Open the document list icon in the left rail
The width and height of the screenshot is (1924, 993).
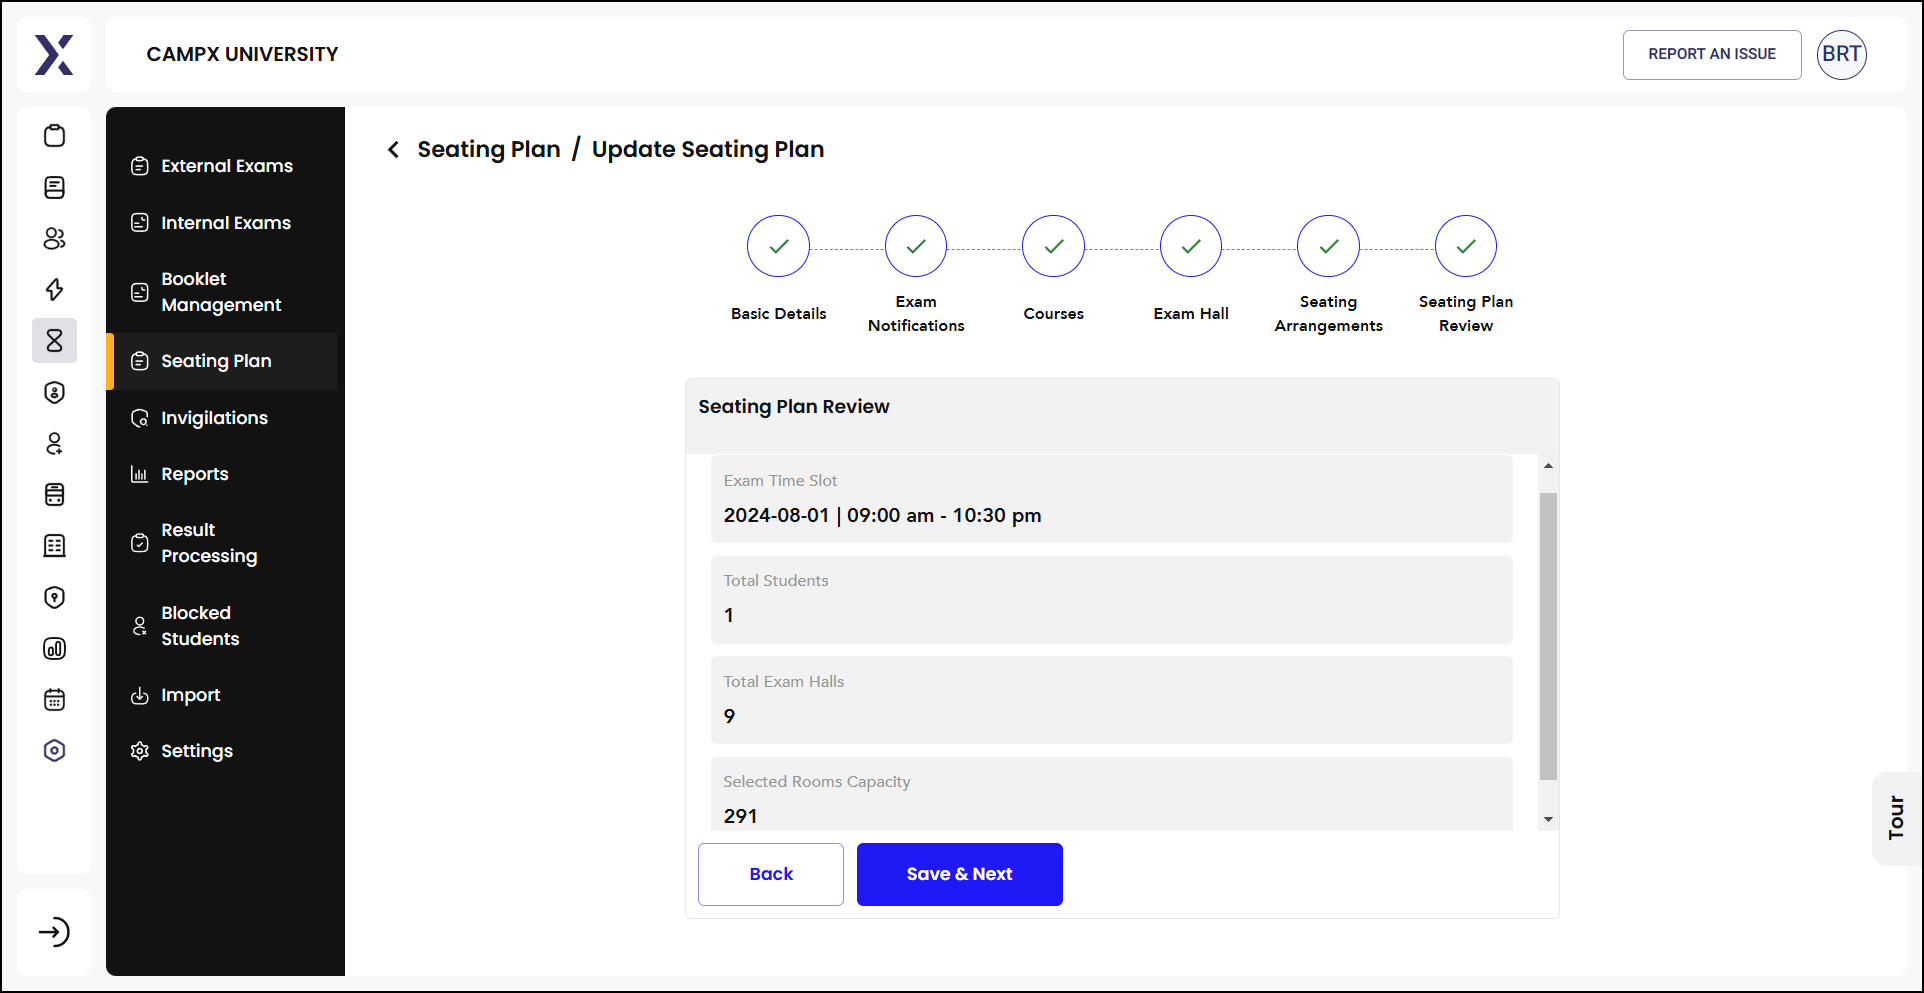tap(55, 187)
